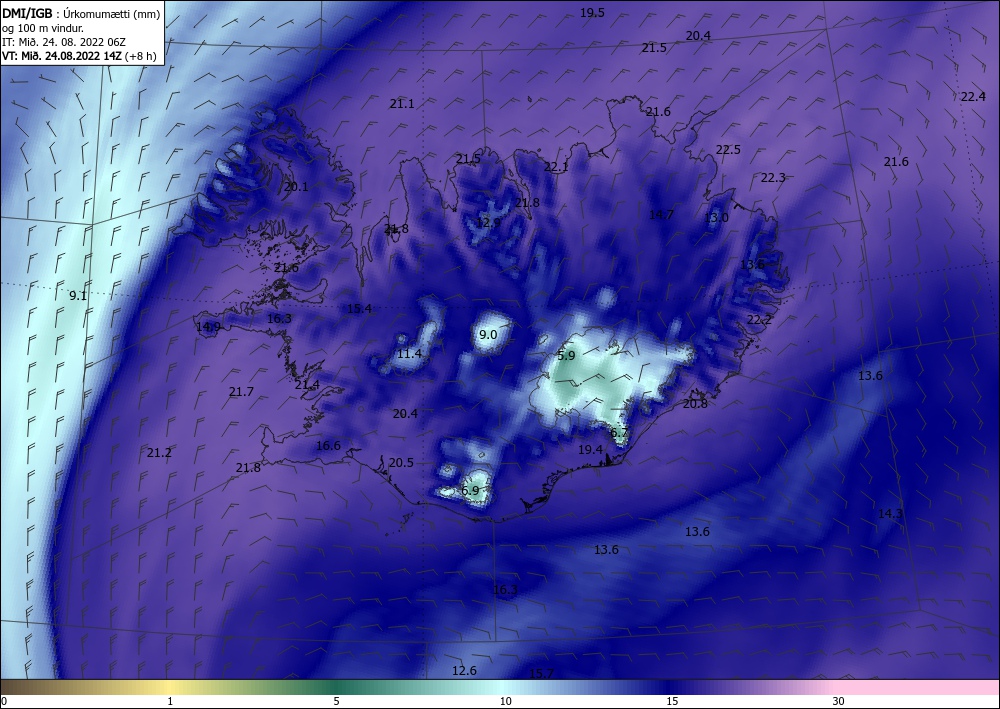The image size is (1000, 709).
Task: Click the 12.6 value label
Action: tap(464, 670)
